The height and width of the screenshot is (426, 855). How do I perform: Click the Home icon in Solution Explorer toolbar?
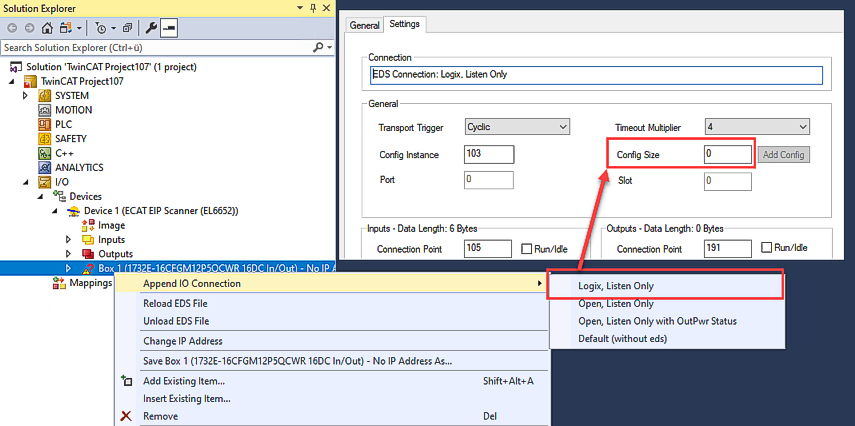click(47, 28)
